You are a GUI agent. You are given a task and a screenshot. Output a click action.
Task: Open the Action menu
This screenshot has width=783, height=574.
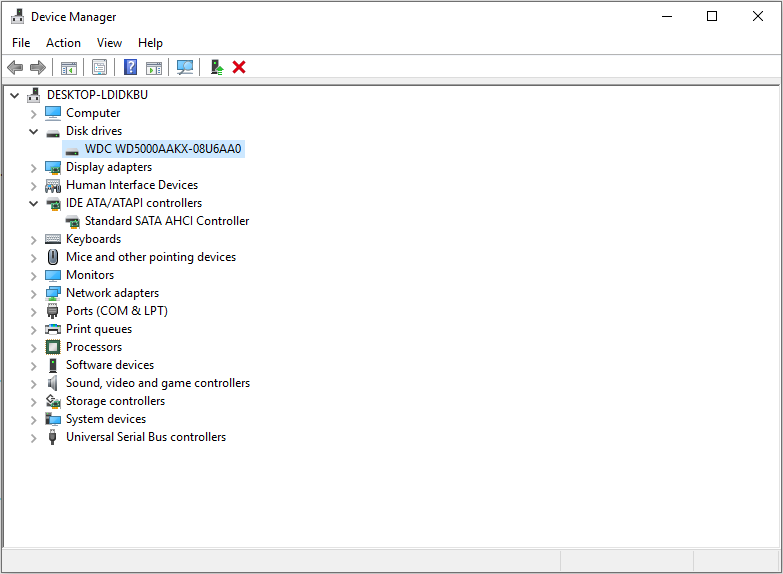(63, 43)
